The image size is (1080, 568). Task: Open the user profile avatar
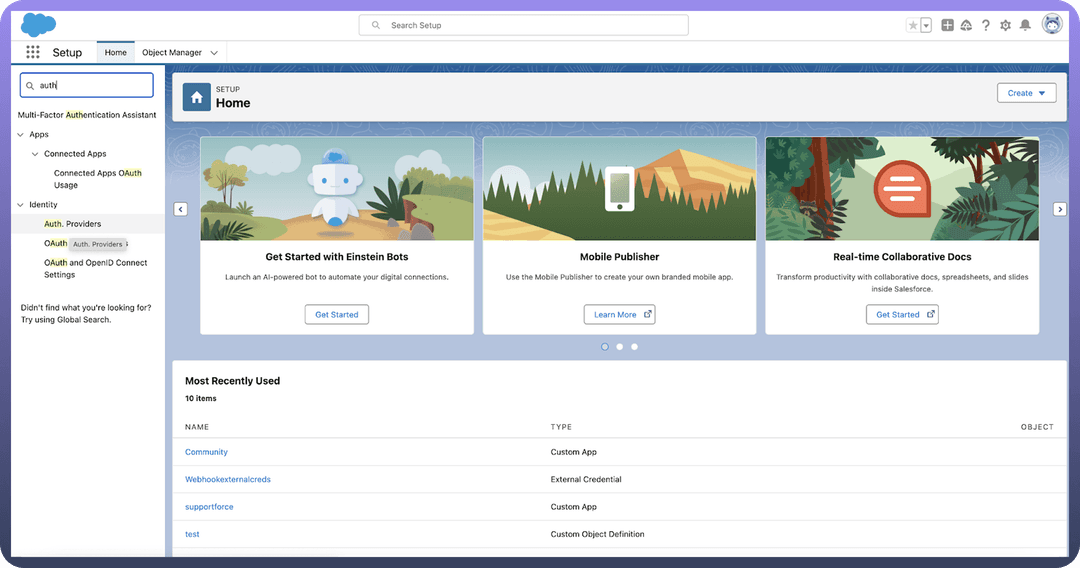pos(1051,24)
